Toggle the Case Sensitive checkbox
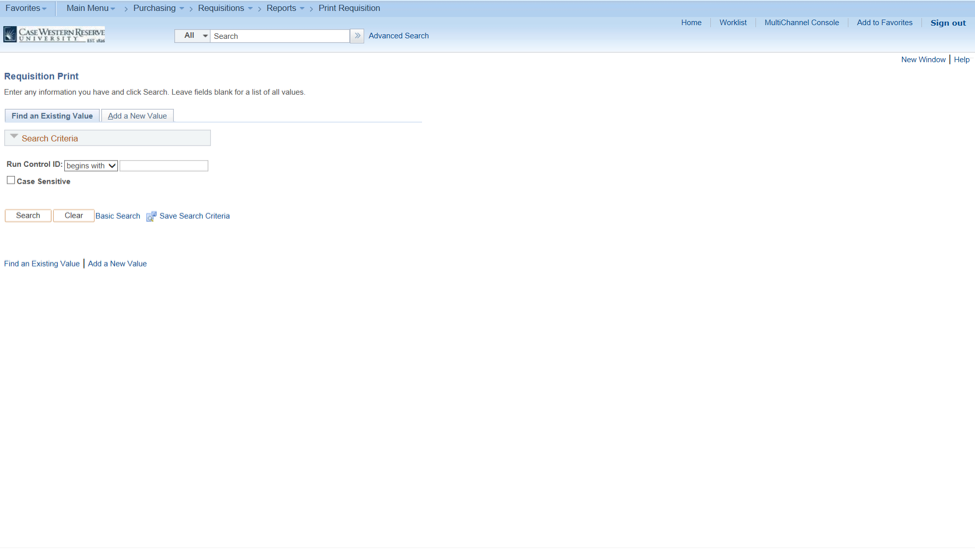 point(11,180)
